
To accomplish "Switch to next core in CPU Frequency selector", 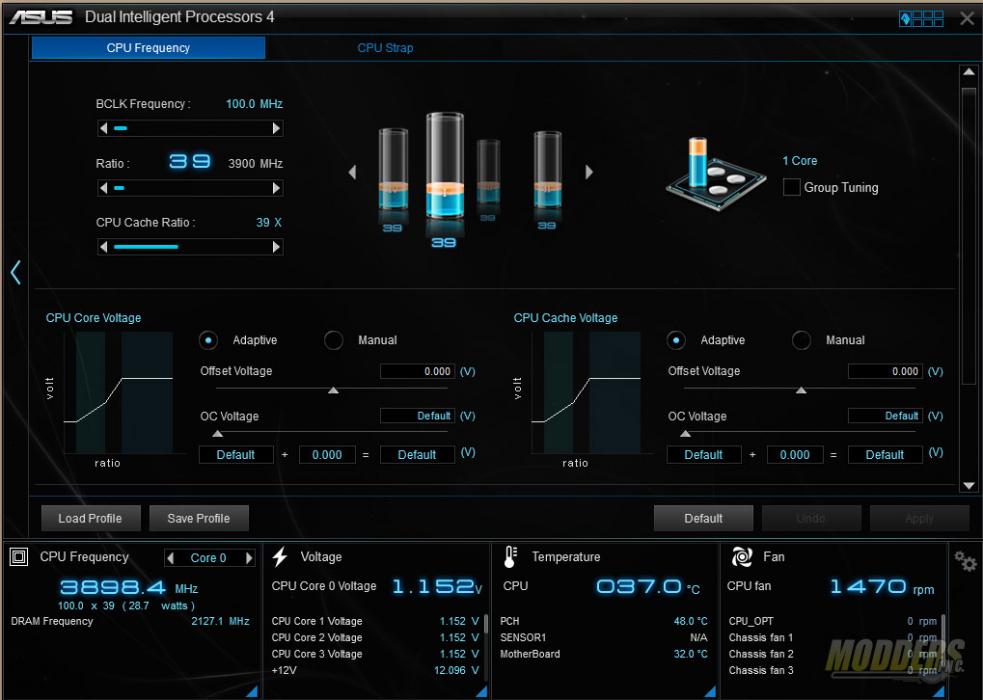I will pos(250,558).
